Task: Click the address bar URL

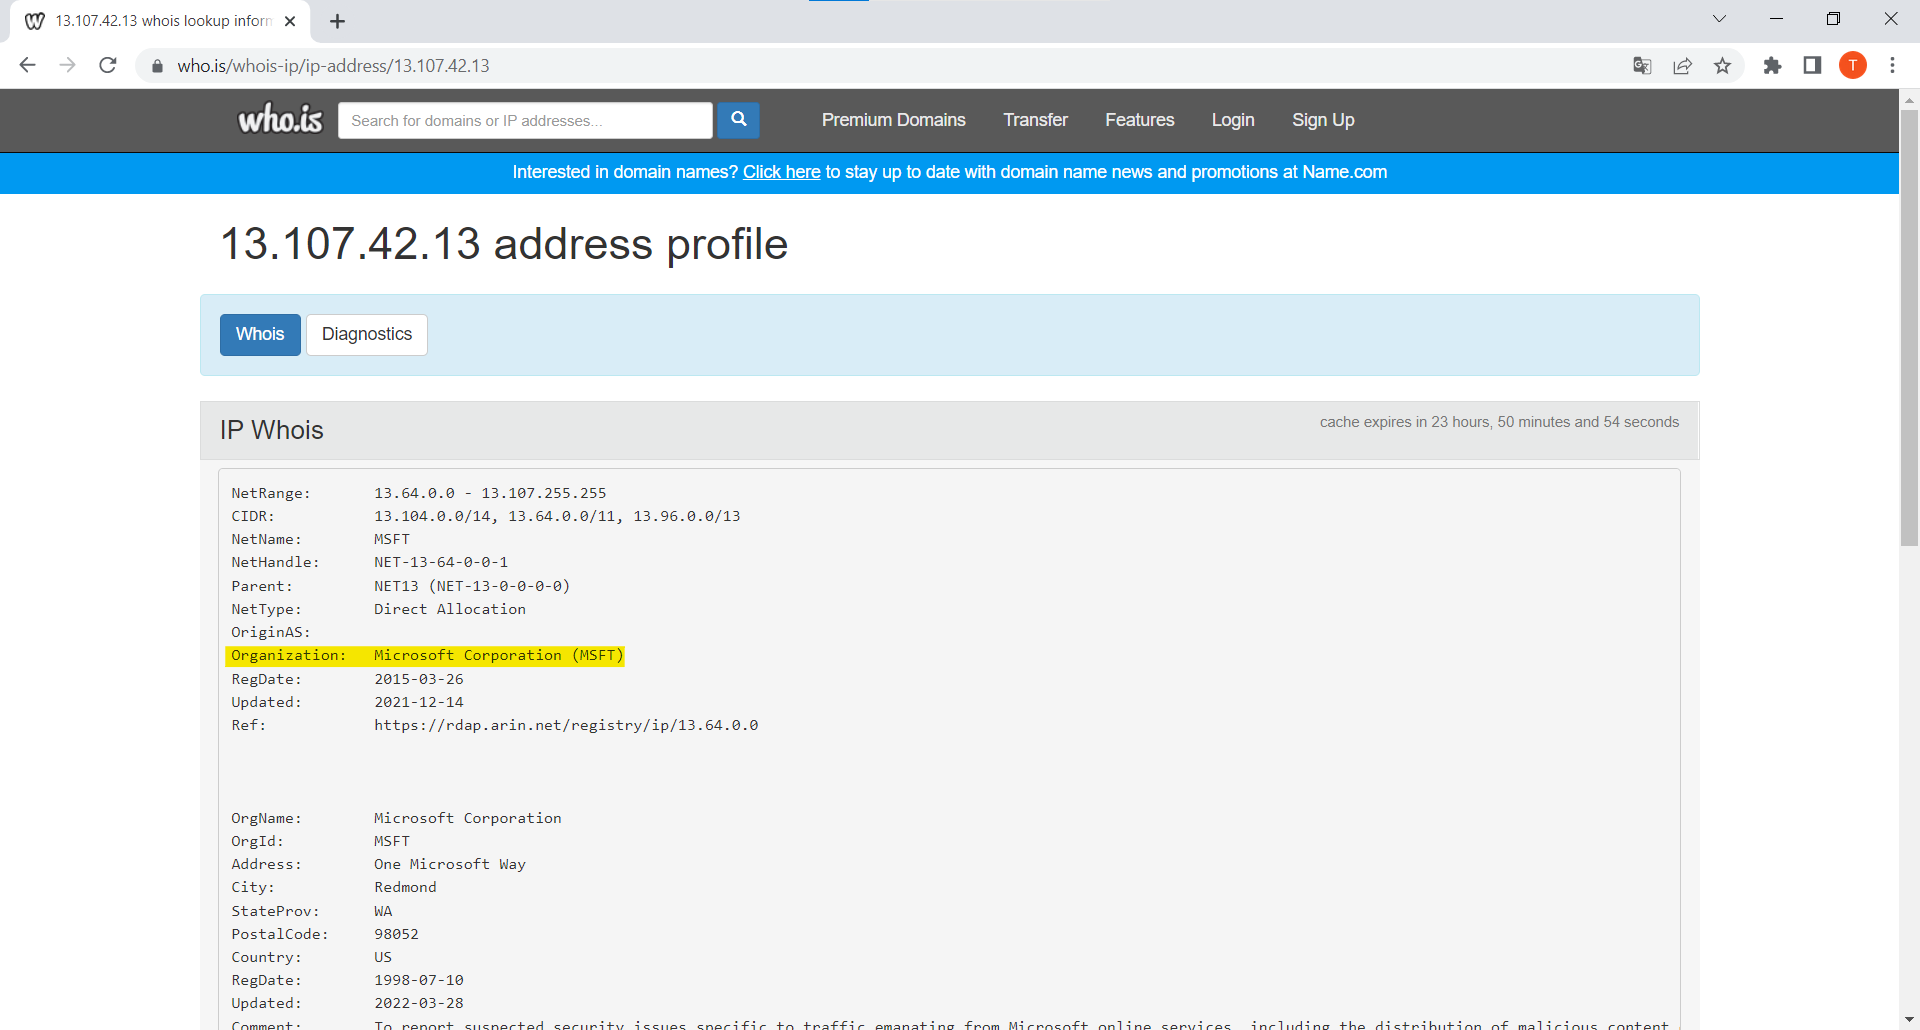Action: [333, 66]
